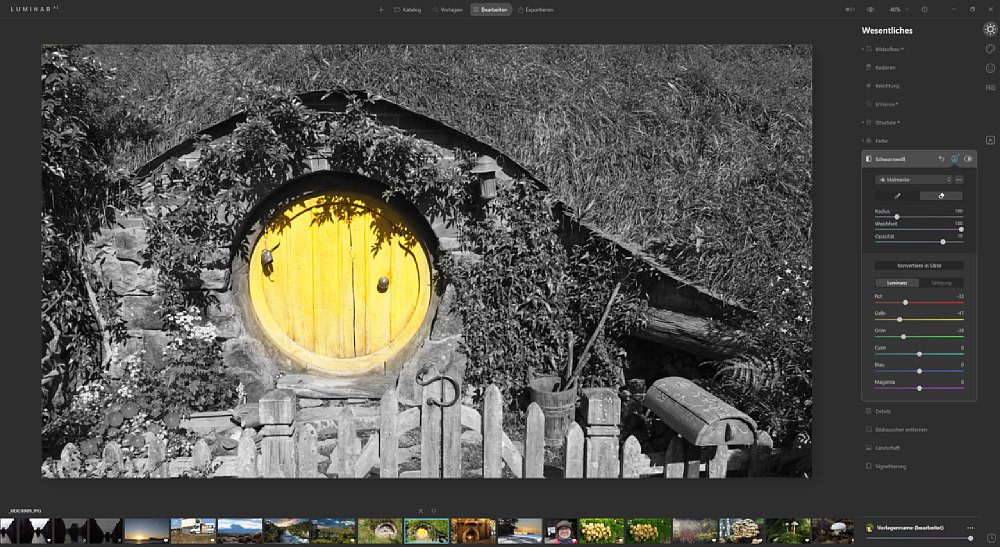Screen dimensions: 1000x547
Task: Click the reject X icon above filmstrip
Action: pos(420,511)
